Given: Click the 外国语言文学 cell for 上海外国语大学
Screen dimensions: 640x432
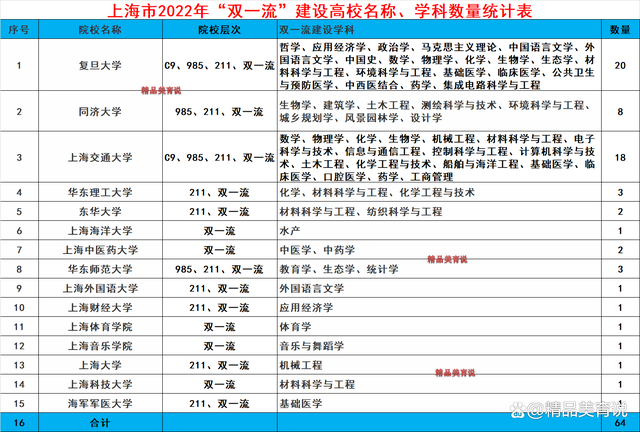Looking at the screenshot, I should click(x=439, y=288).
